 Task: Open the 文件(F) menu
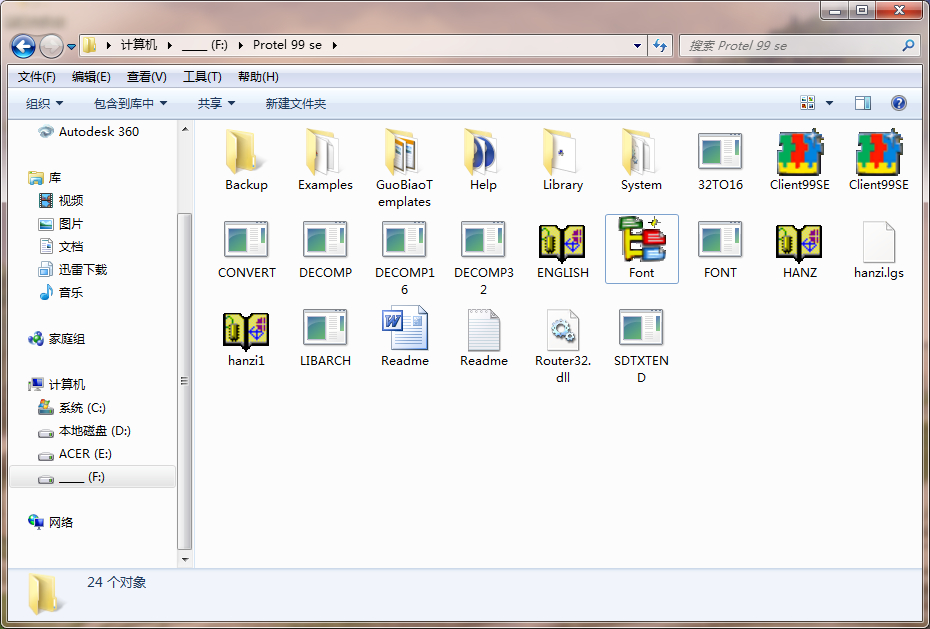pos(37,77)
